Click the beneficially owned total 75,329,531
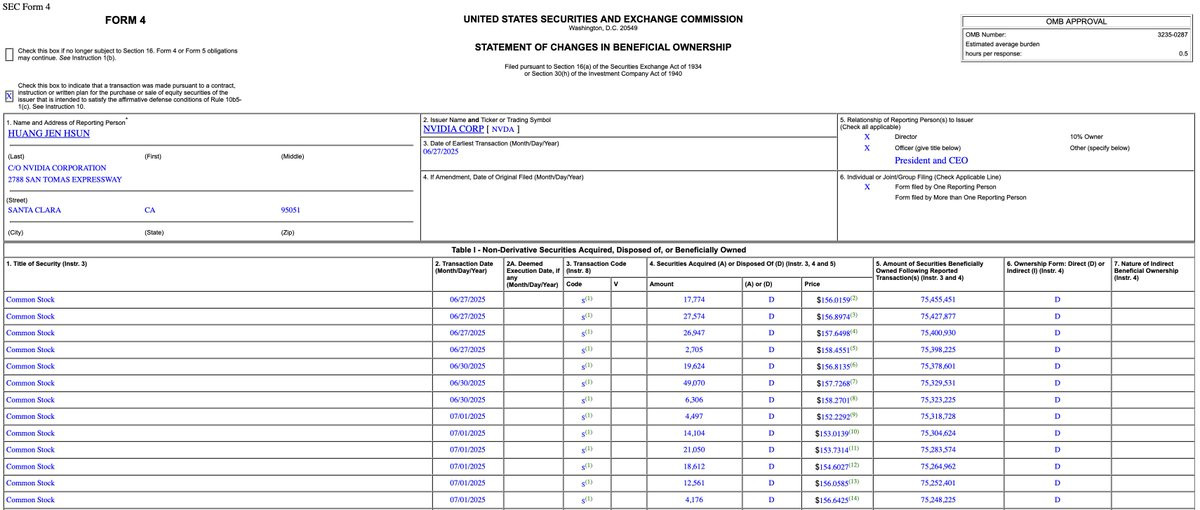 click(x=938, y=383)
